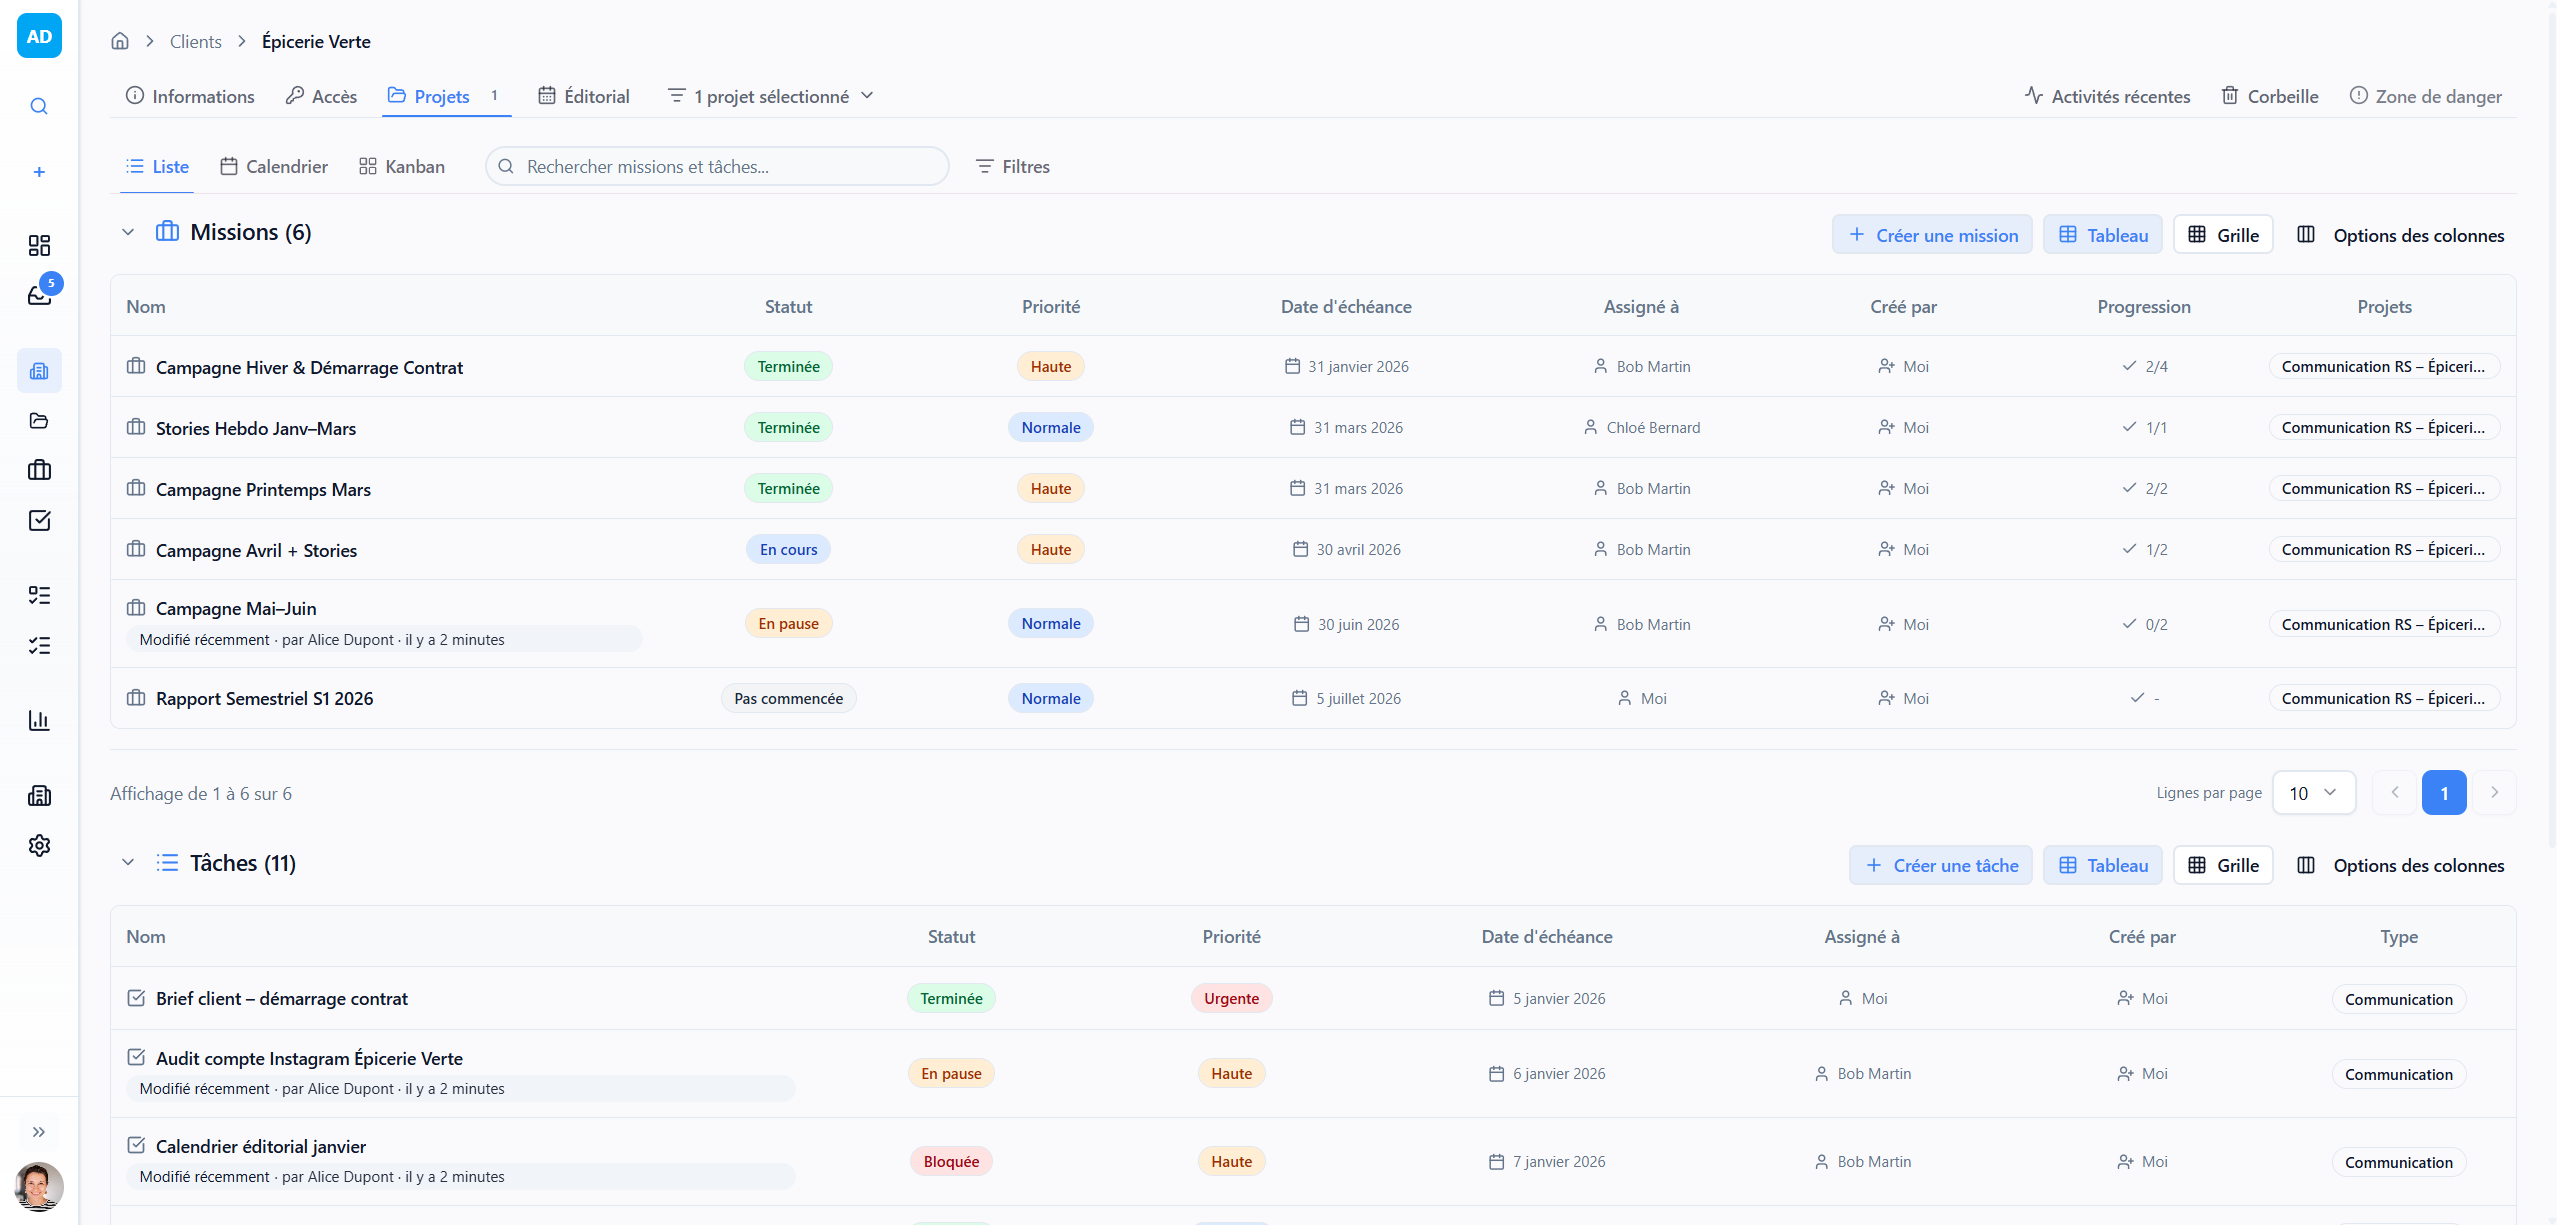This screenshot has height=1225, width=2557.
Task: Open Activités récentes
Action: pos(2107,96)
